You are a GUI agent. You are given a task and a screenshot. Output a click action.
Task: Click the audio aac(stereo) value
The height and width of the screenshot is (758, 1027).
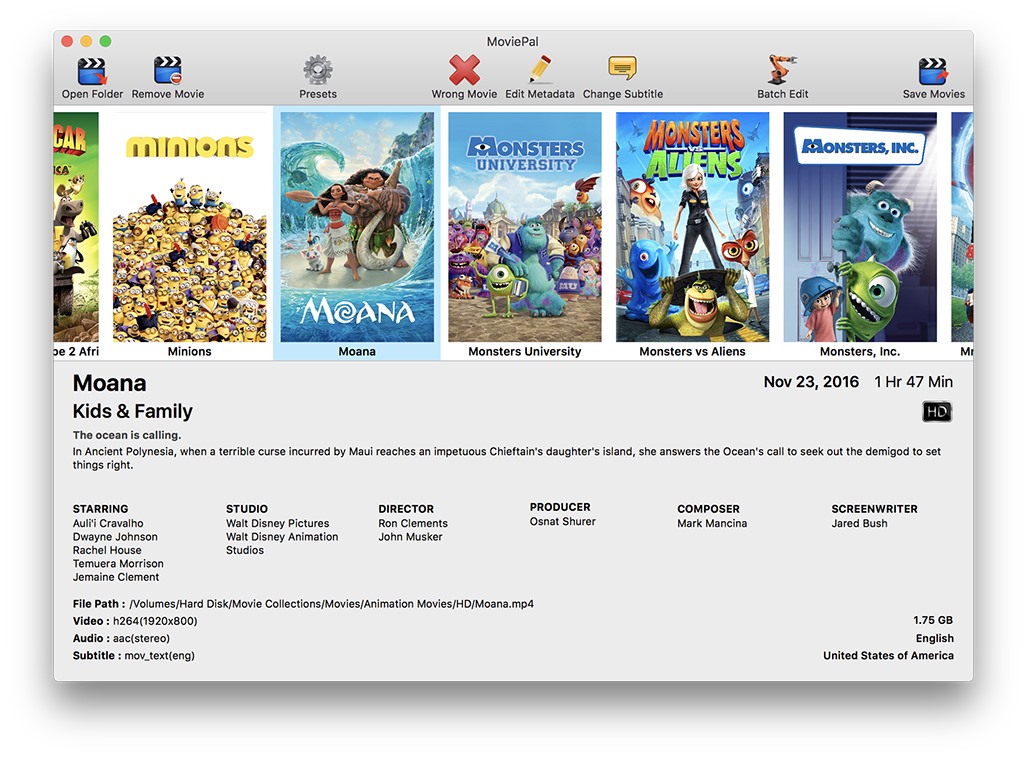141,638
